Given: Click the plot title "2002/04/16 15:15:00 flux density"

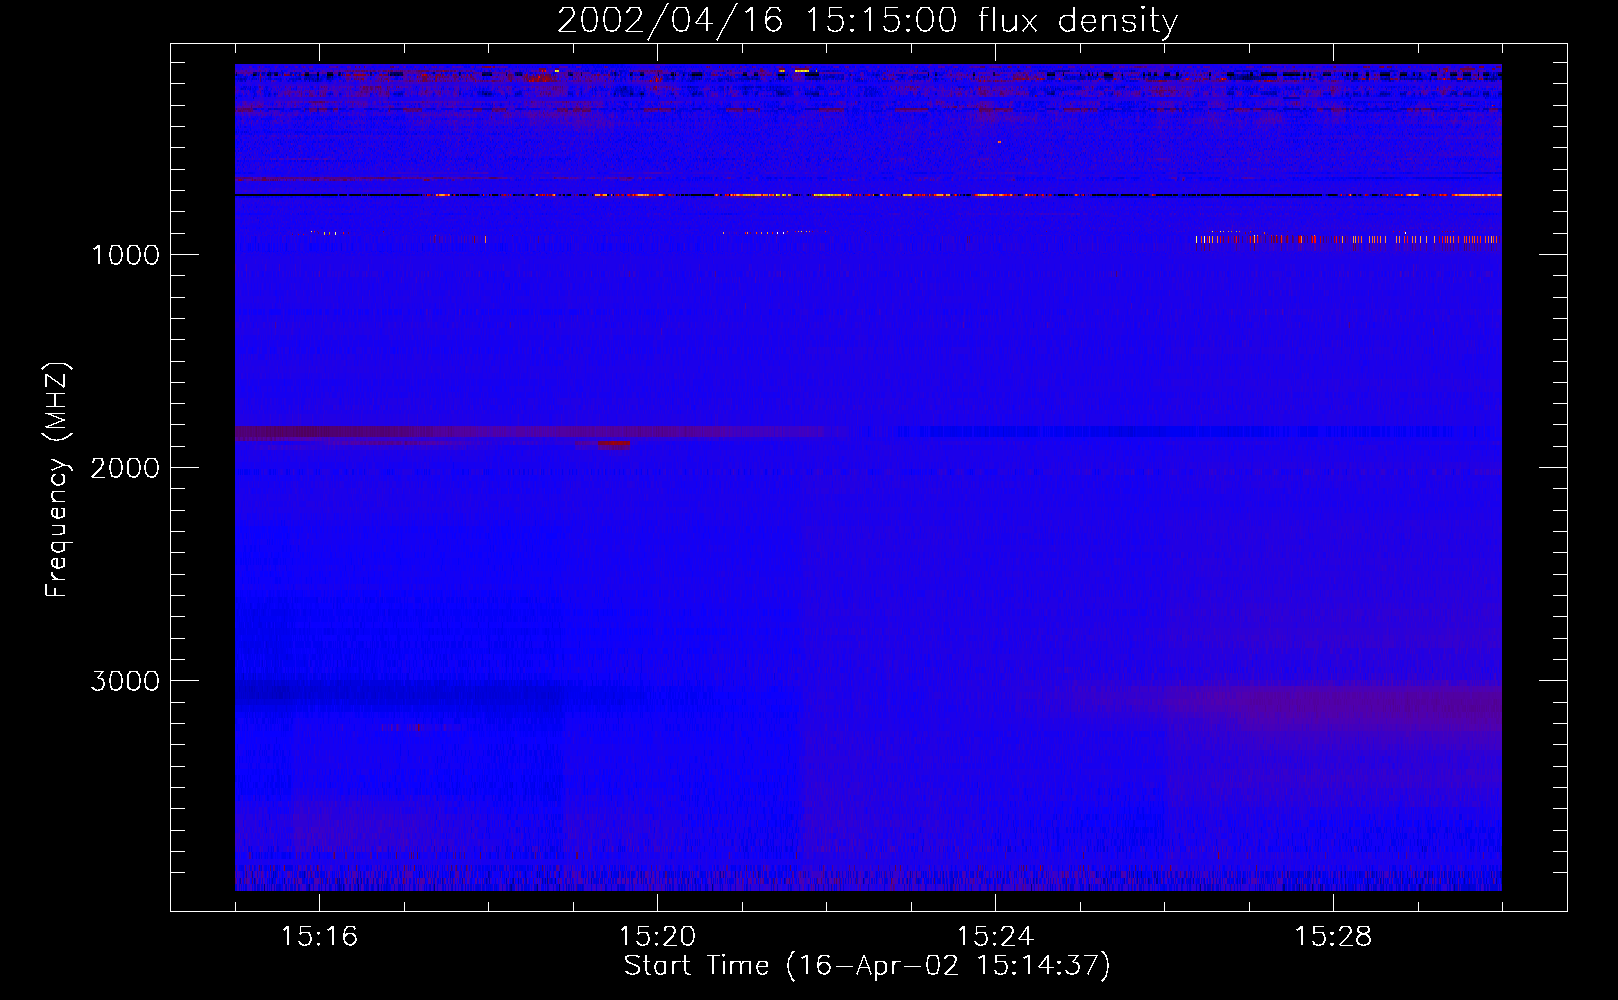Looking at the screenshot, I should click(867, 21).
